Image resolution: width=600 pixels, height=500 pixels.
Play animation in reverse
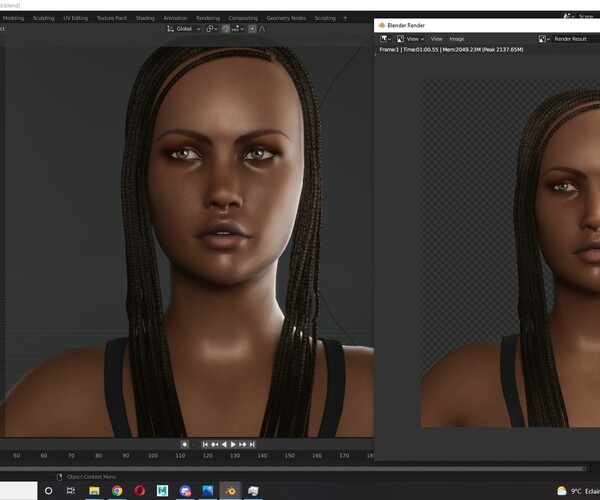(224, 444)
